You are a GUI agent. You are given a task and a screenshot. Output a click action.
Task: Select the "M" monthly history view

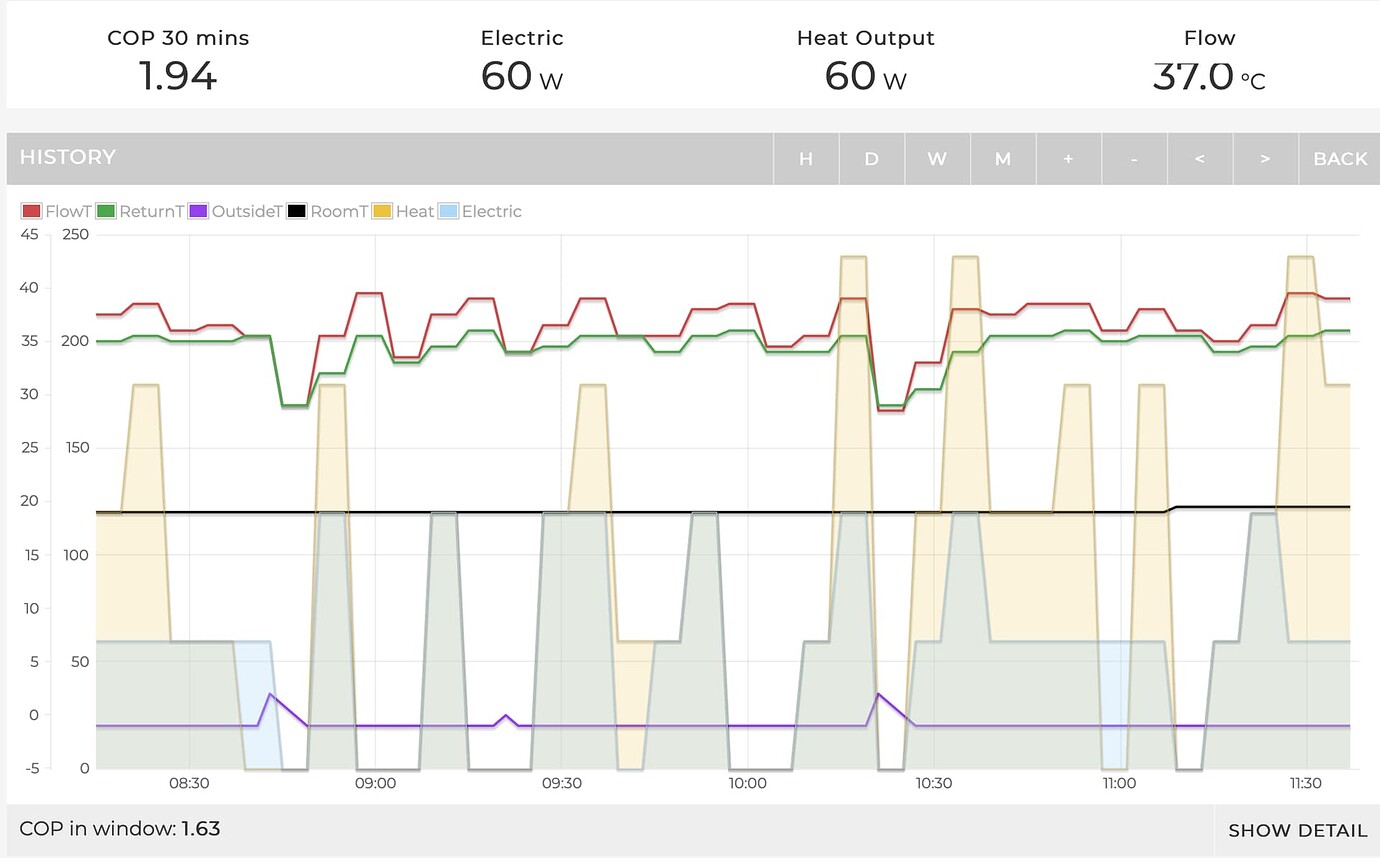[x=1003, y=158]
